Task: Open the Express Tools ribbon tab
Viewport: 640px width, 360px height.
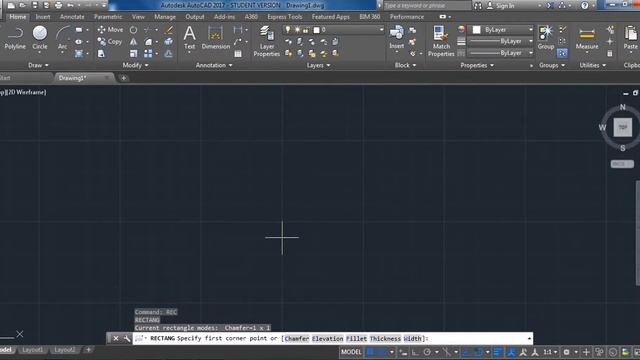Action: 284,17
